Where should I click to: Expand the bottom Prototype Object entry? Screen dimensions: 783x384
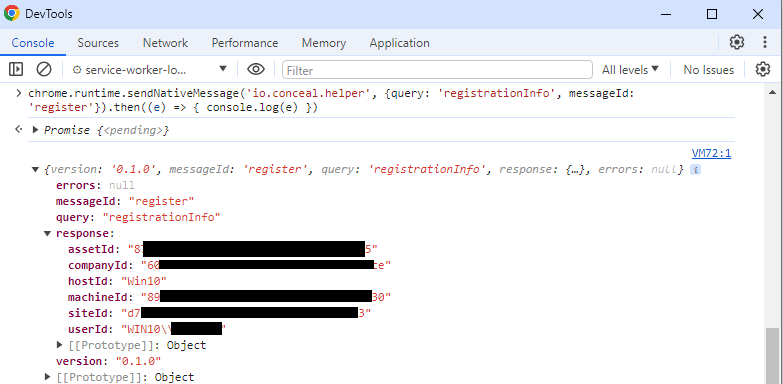(48, 377)
